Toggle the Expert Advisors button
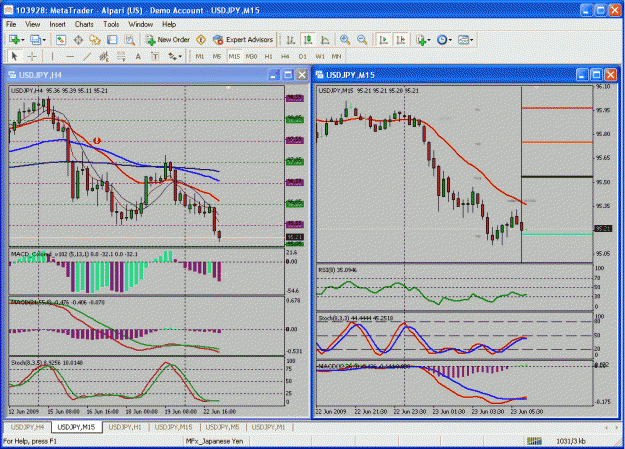Viewport: 625px width, 449px height. (243, 39)
